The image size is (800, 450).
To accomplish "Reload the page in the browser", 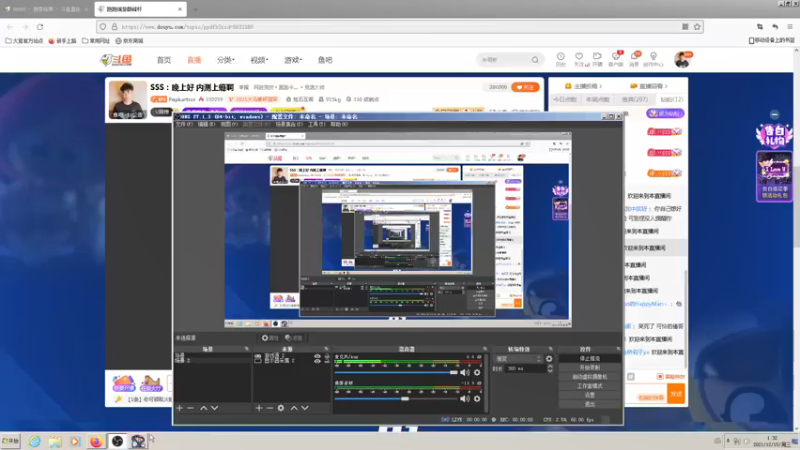I will (40, 27).
